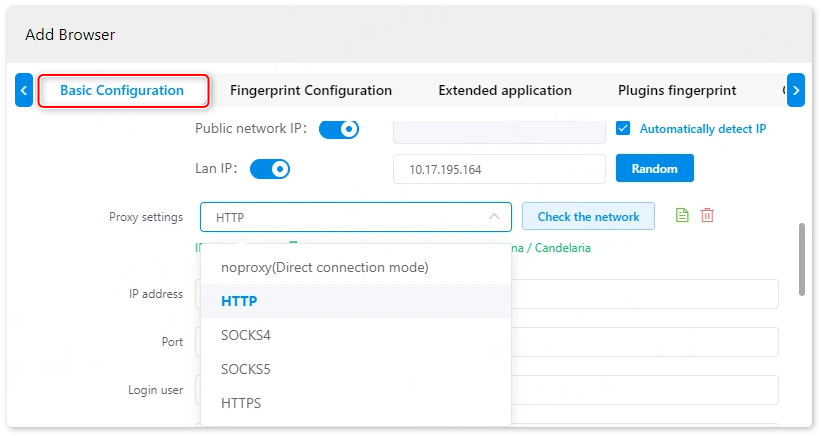Image resolution: width=821 pixels, height=436 pixels.
Task: Open the Plugins fingerprint tab
Action: 677,90
